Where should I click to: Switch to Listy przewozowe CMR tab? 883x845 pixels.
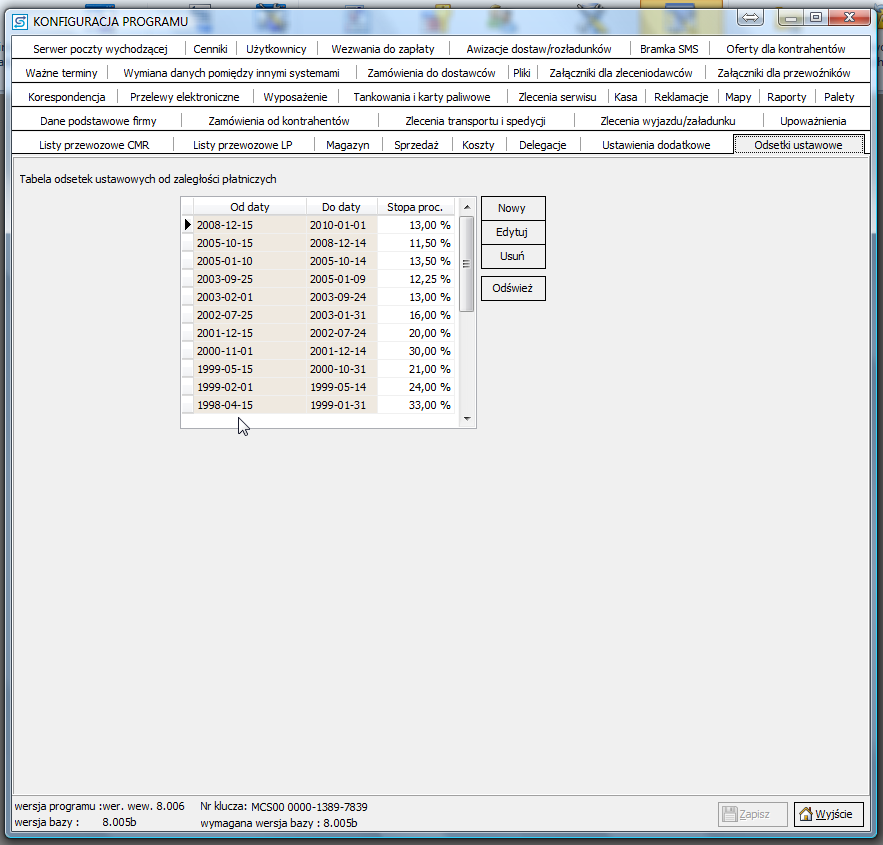(x=94, y=145)
